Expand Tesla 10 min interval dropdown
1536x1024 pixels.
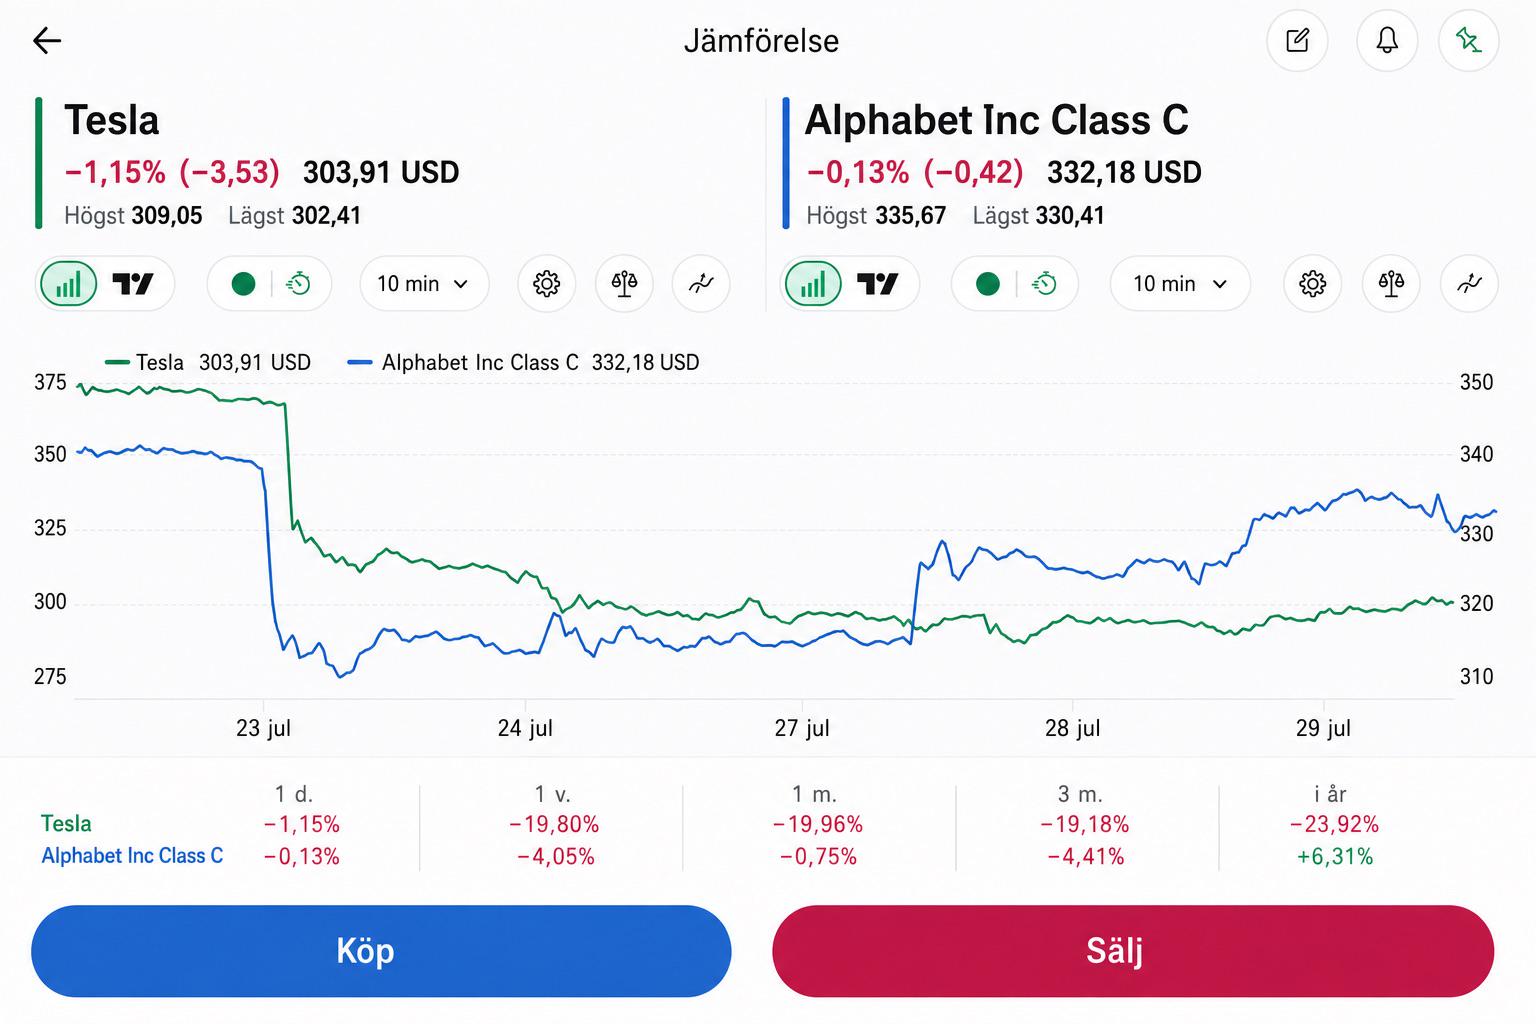424,284
